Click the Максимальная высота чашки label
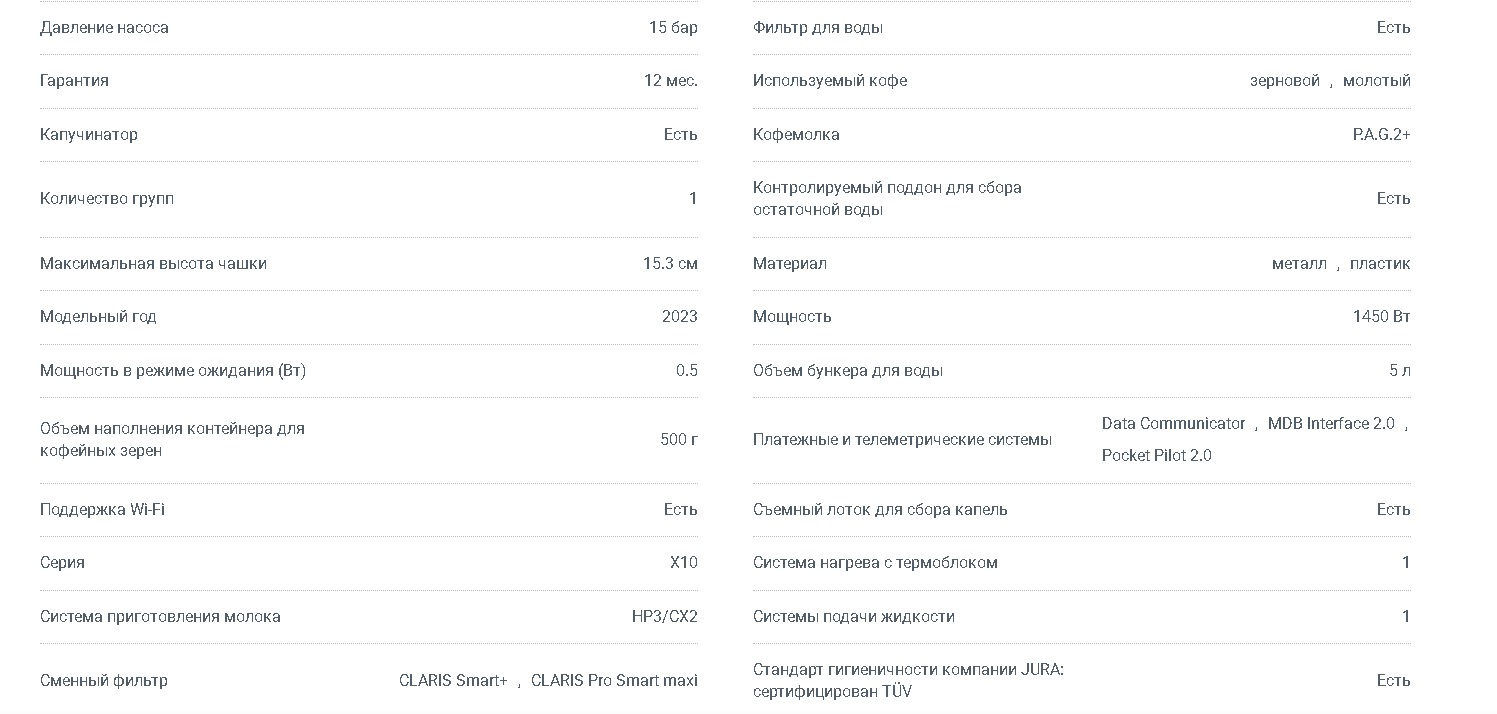Image resolution: width=1497 pixels, height=714 pixels. (x=153, y=264)
